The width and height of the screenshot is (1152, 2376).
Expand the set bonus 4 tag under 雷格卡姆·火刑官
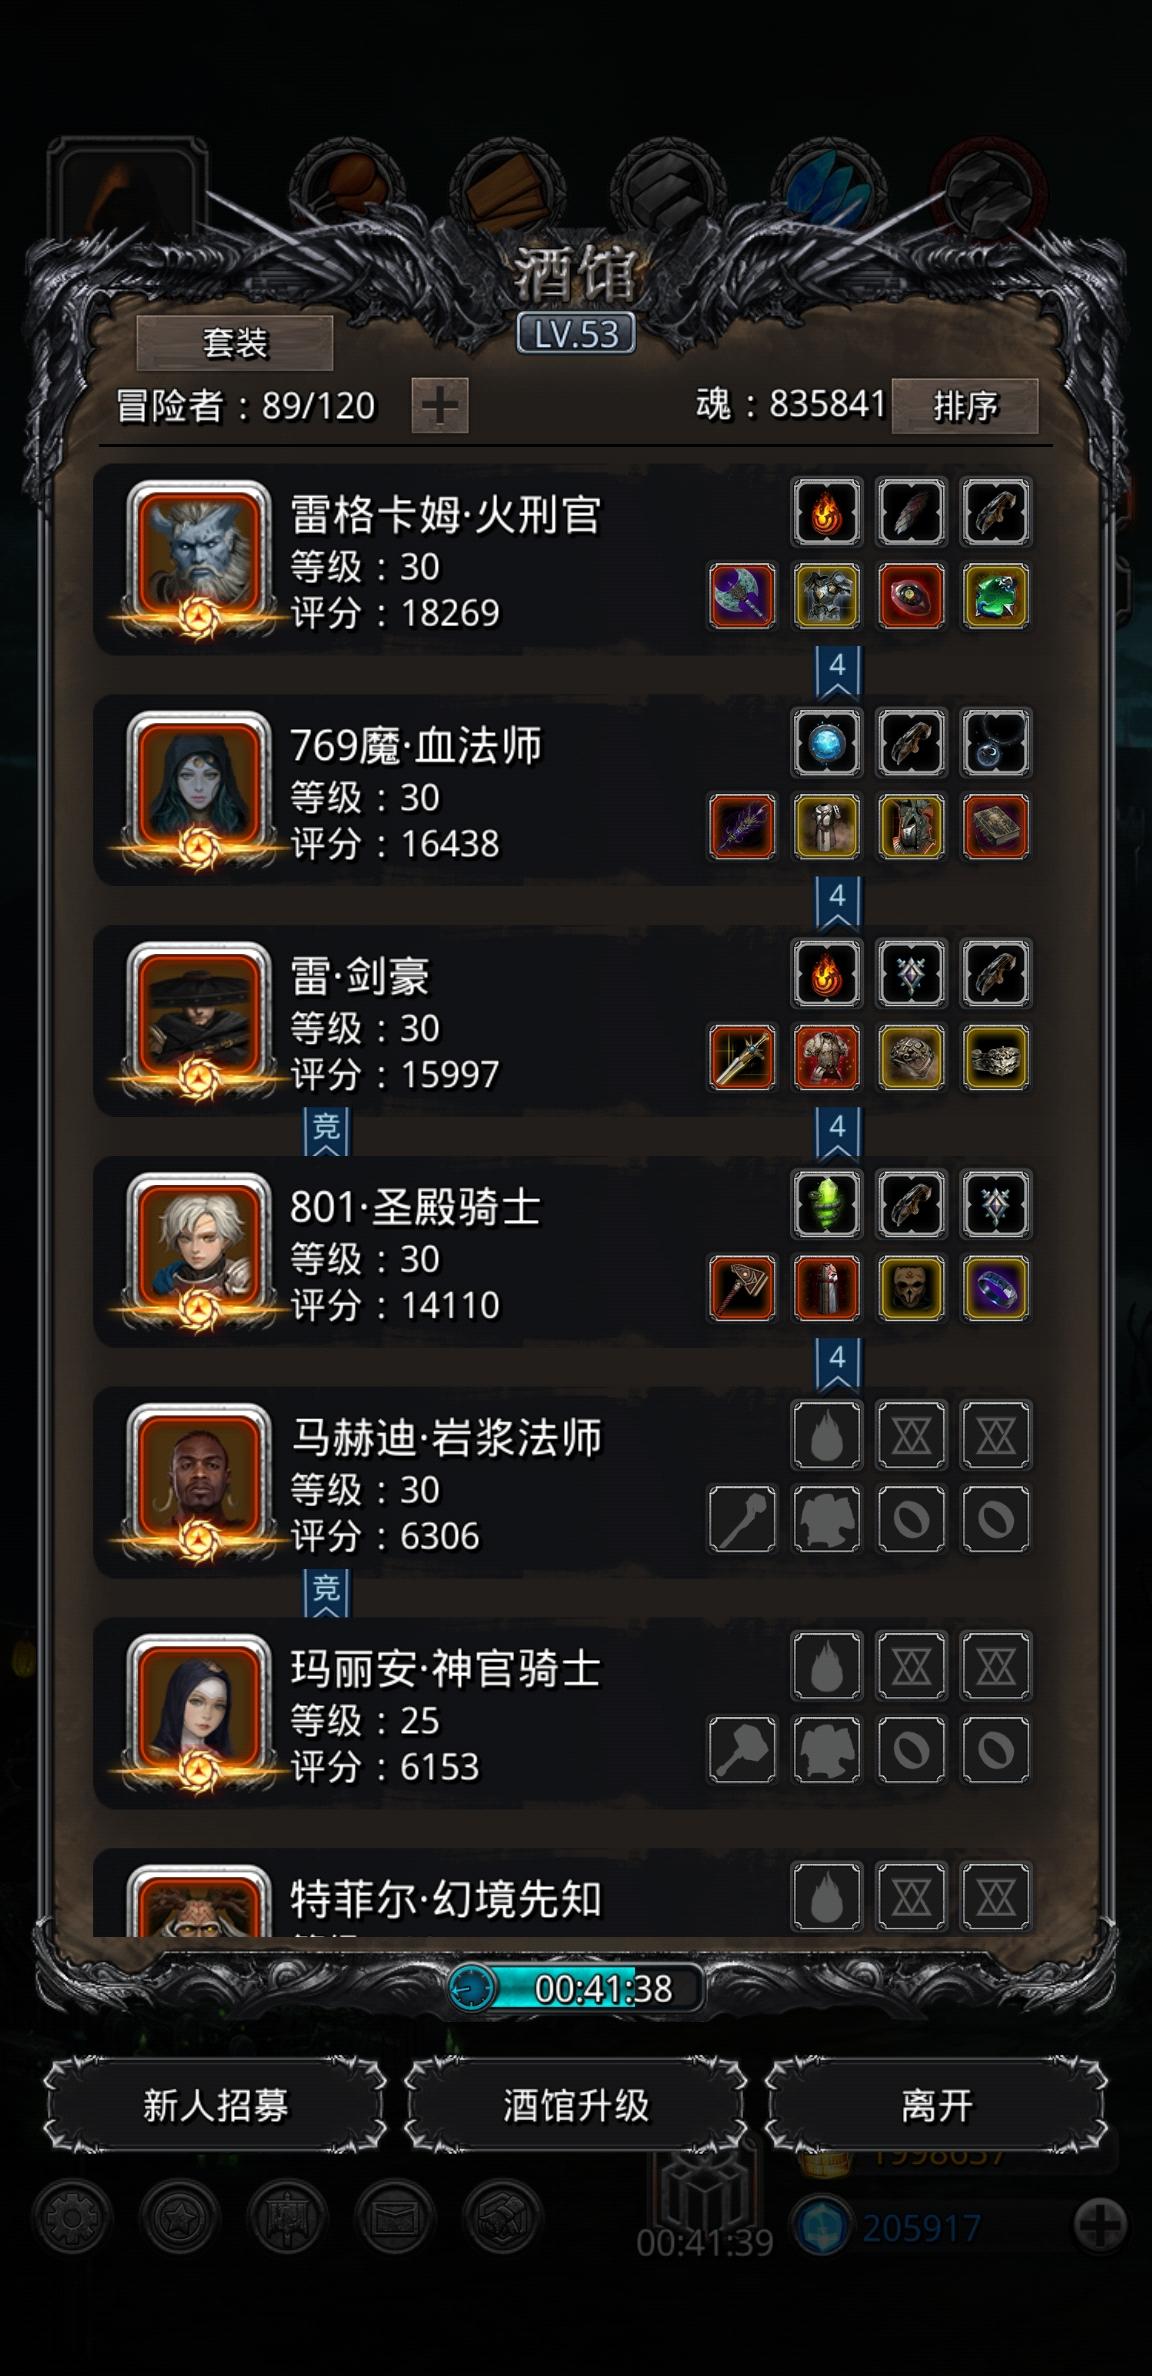(x=837, y=672)
